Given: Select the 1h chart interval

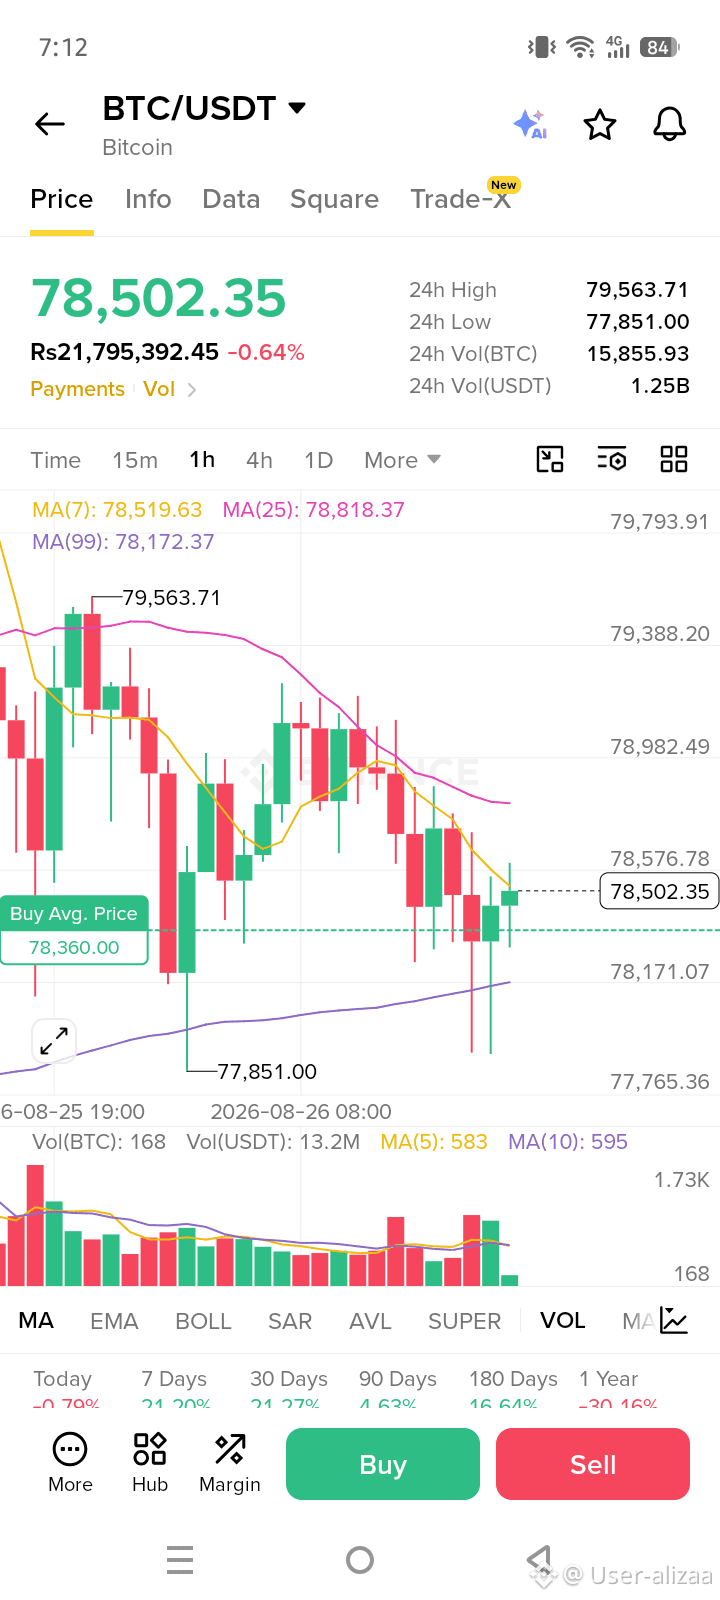Looking at the screenshot, I should coord(202,459).
